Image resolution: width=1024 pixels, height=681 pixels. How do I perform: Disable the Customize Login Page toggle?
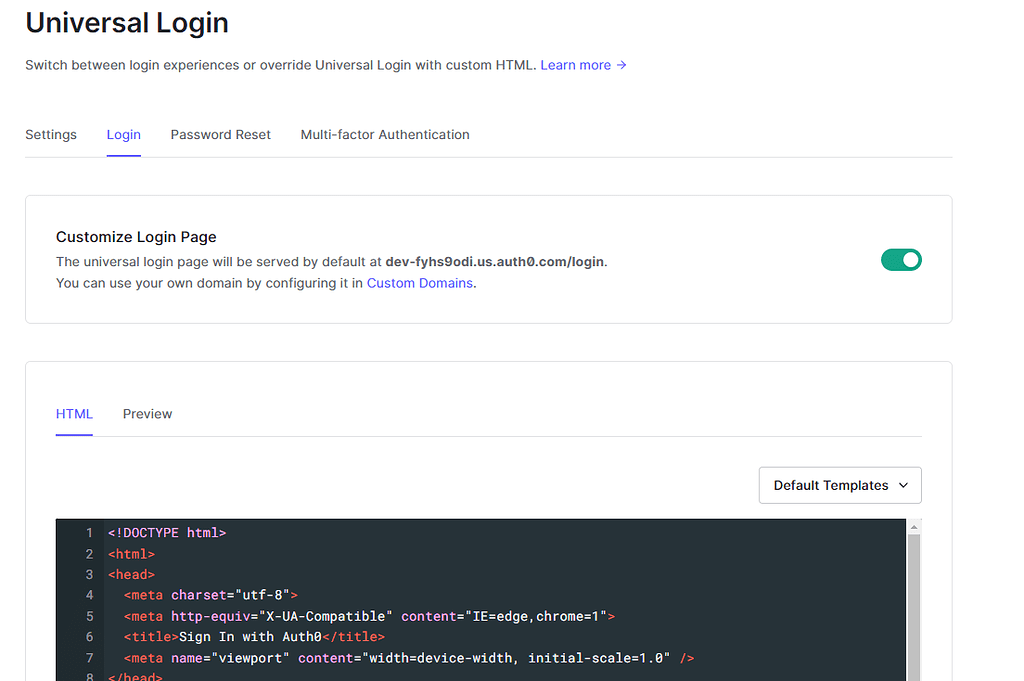click(901, 259)
